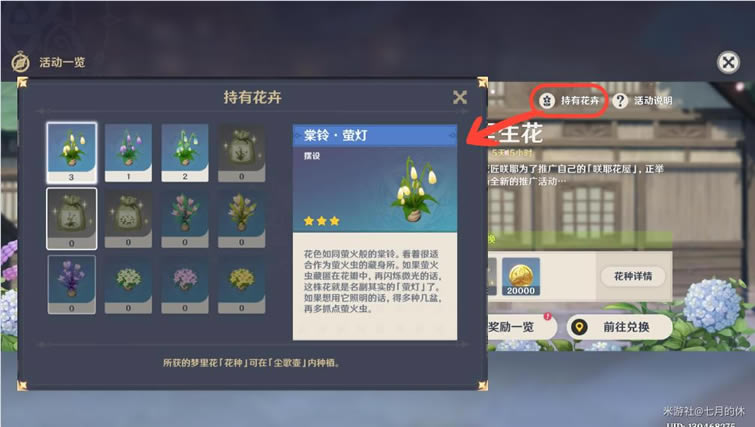Image resolution: width=755 pixels, height=427 pixels.
Task: Open the 活动说明 help button
Action: pyautogui.click(x=643, y=101)
